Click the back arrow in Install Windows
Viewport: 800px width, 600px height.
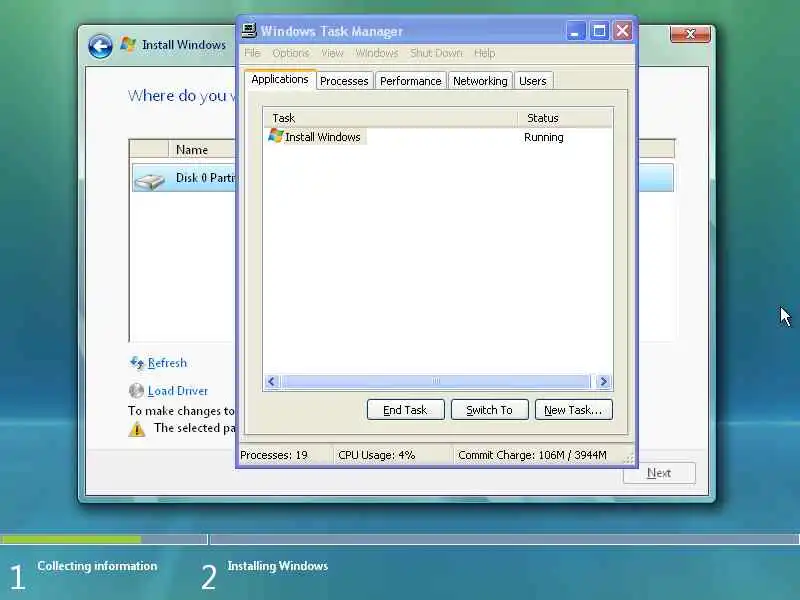pos(100,47)
